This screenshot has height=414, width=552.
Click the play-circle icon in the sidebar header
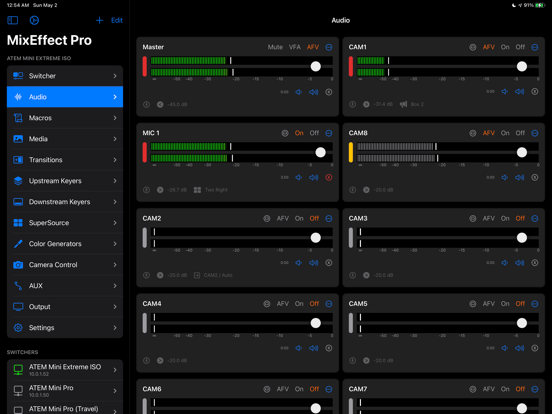(34, 20)
